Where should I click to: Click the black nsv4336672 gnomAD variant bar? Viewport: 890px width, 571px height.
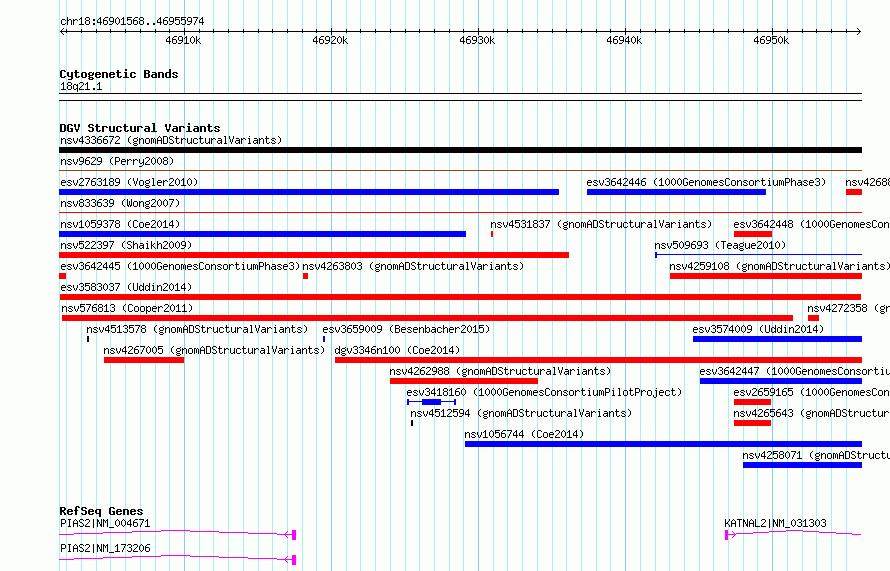click(460, 150)
